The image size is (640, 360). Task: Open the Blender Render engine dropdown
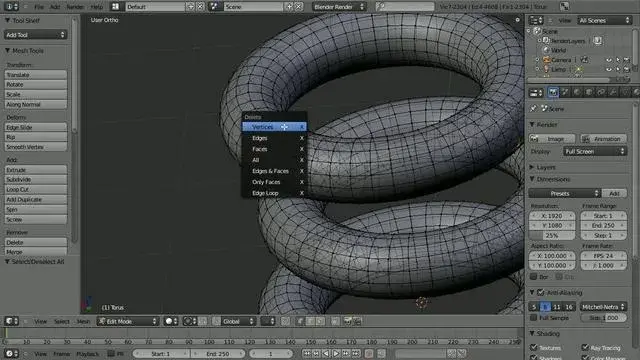339,7
